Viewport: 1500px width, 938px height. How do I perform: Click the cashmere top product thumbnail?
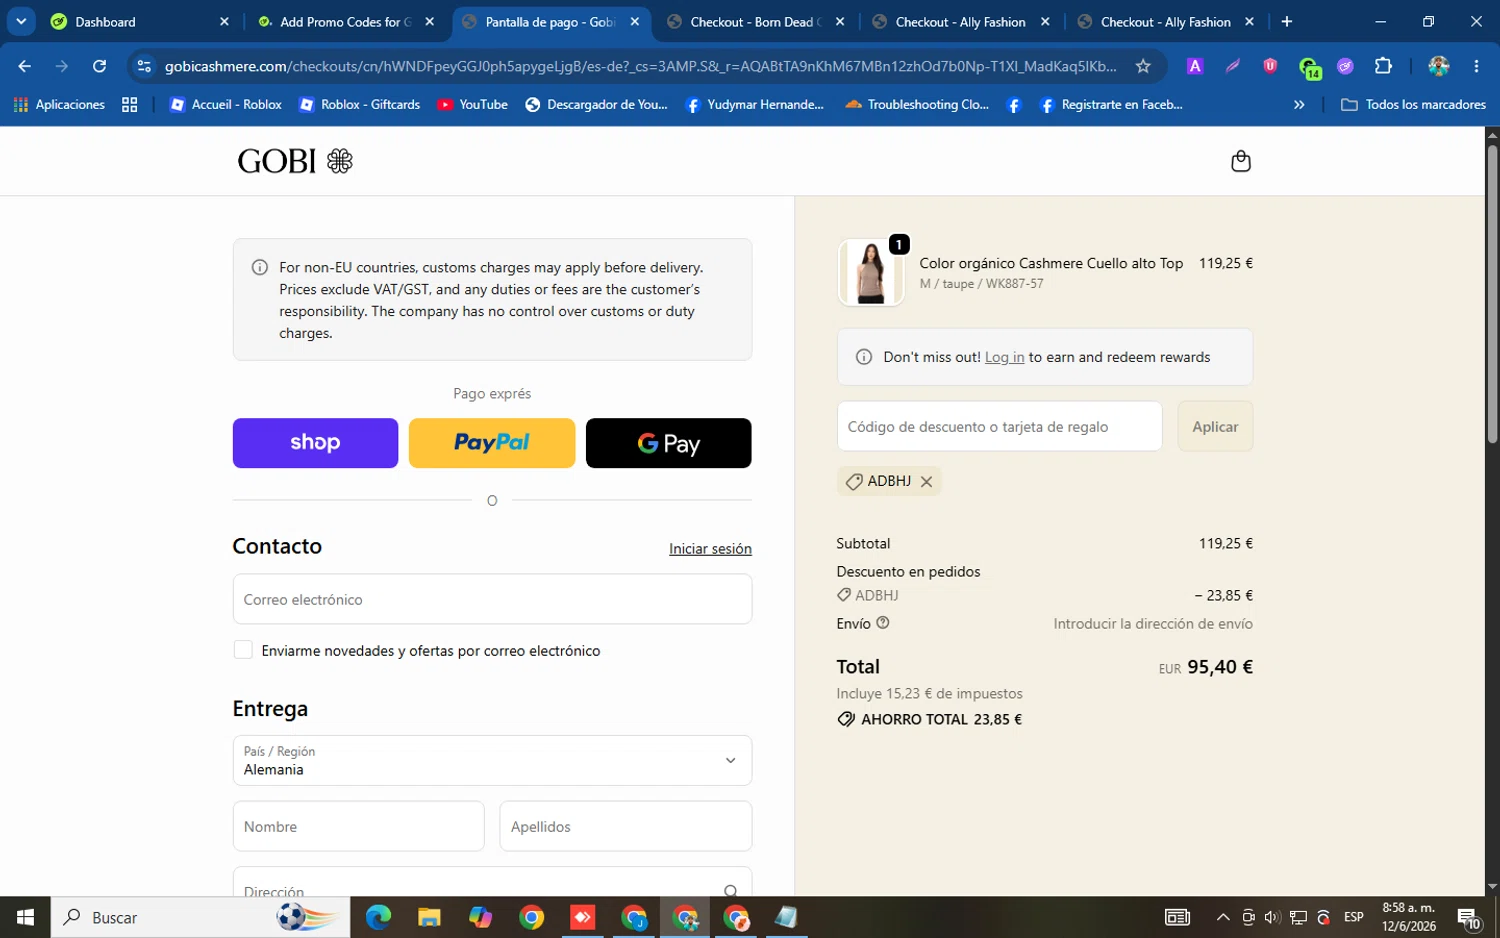pyautogui.click(x=870, y=272)
